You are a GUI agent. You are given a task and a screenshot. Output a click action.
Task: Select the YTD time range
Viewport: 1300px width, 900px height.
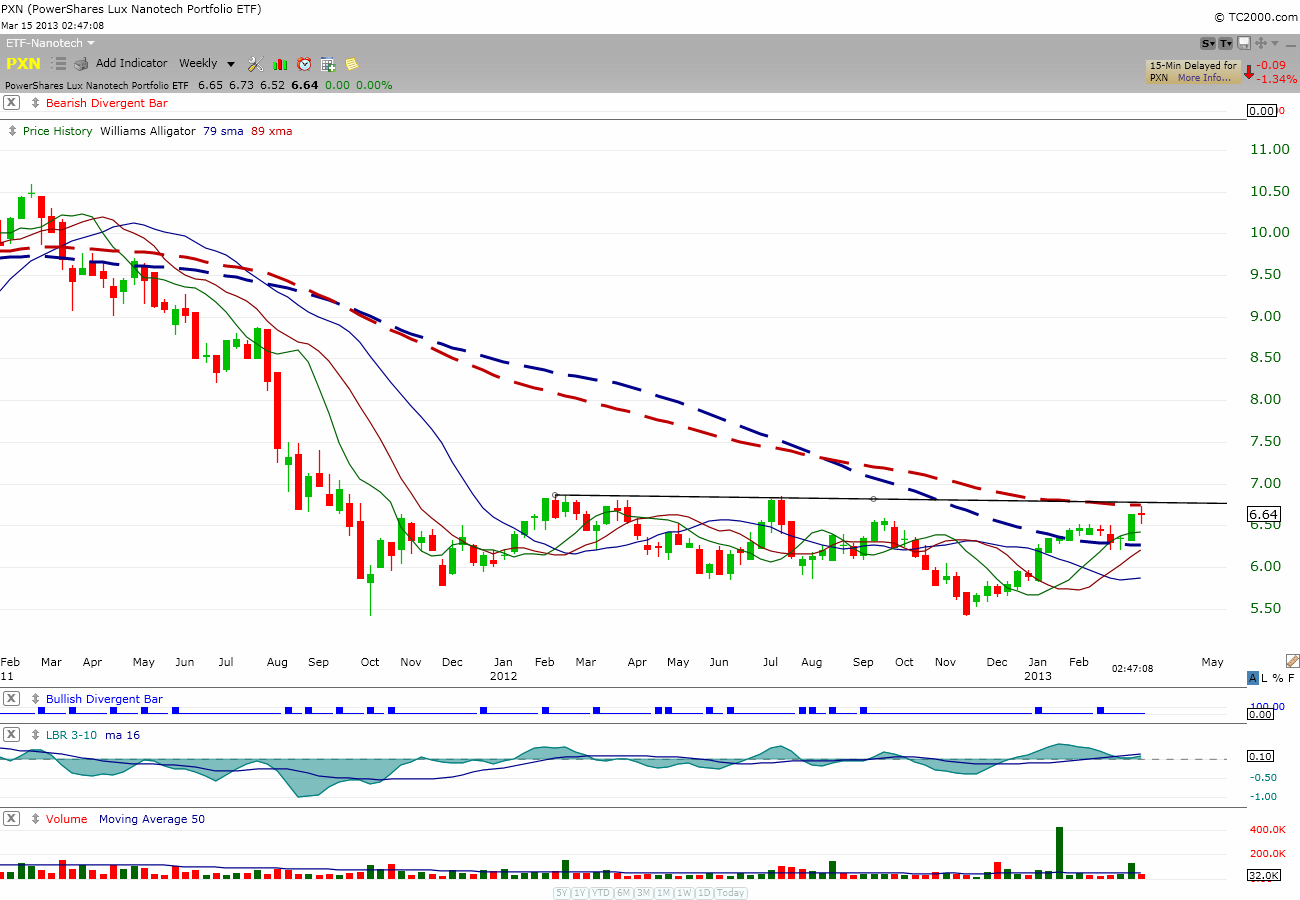click(x=601, y=893)
